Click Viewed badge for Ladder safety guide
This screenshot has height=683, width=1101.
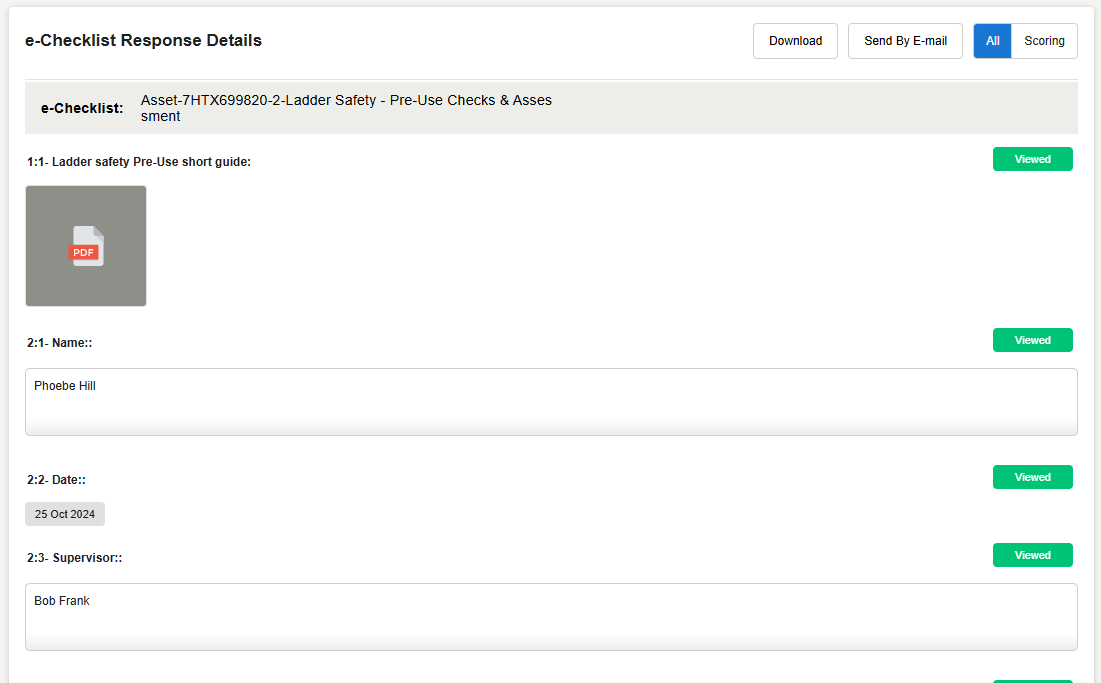pyautogui.click(x=1032, y=159)
